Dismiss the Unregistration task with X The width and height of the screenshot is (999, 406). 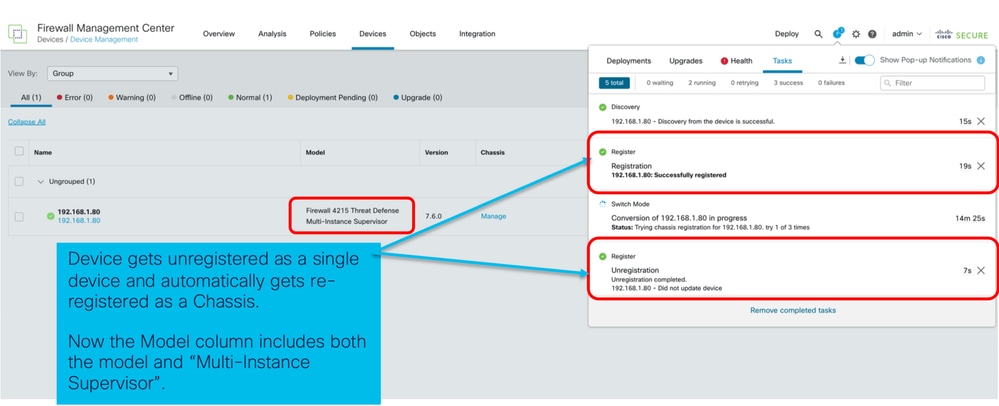(981, 270)
